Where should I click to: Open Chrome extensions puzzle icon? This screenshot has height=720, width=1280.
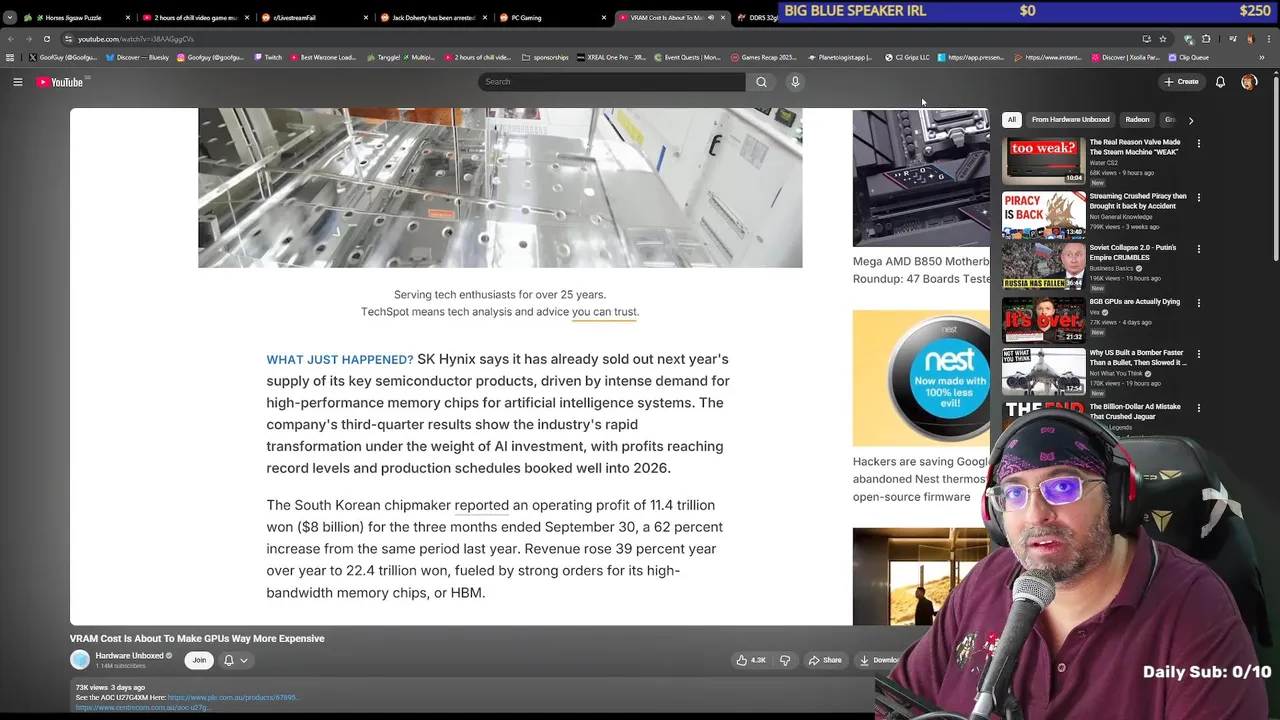1206,39
